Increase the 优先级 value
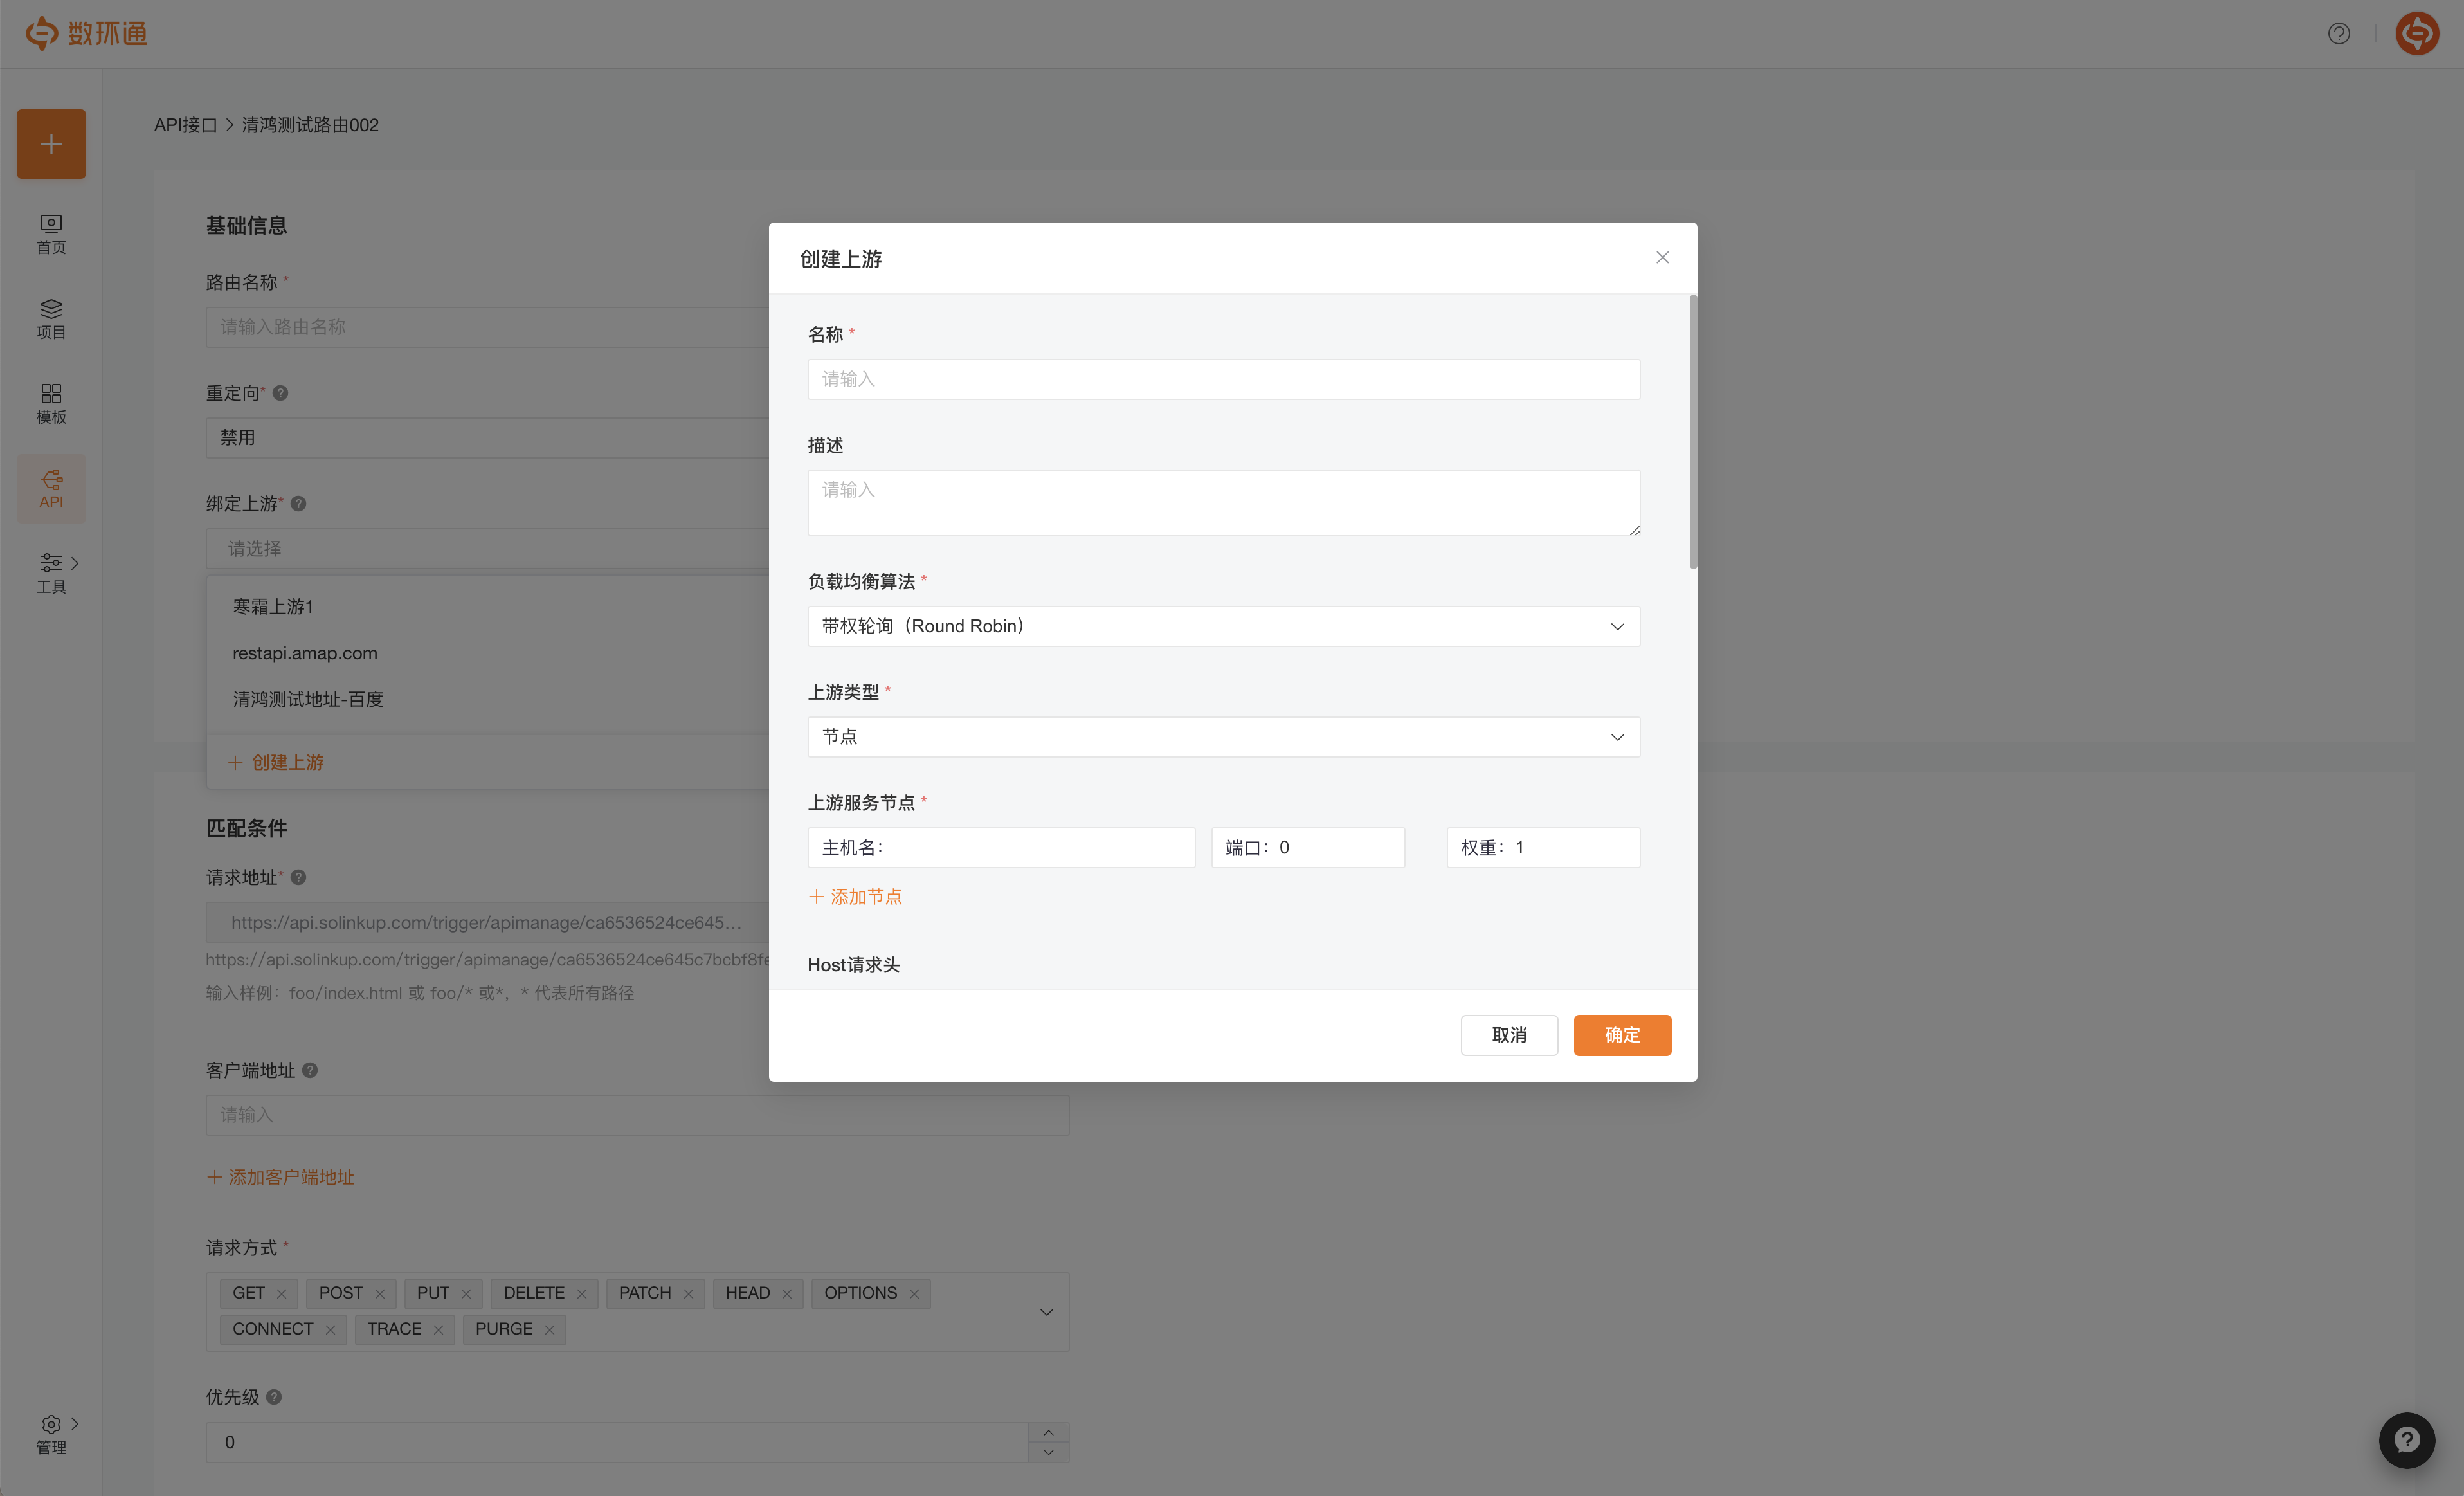The height and width of the screenshot is (1496, 2464). click(x=1048, y=1432)
